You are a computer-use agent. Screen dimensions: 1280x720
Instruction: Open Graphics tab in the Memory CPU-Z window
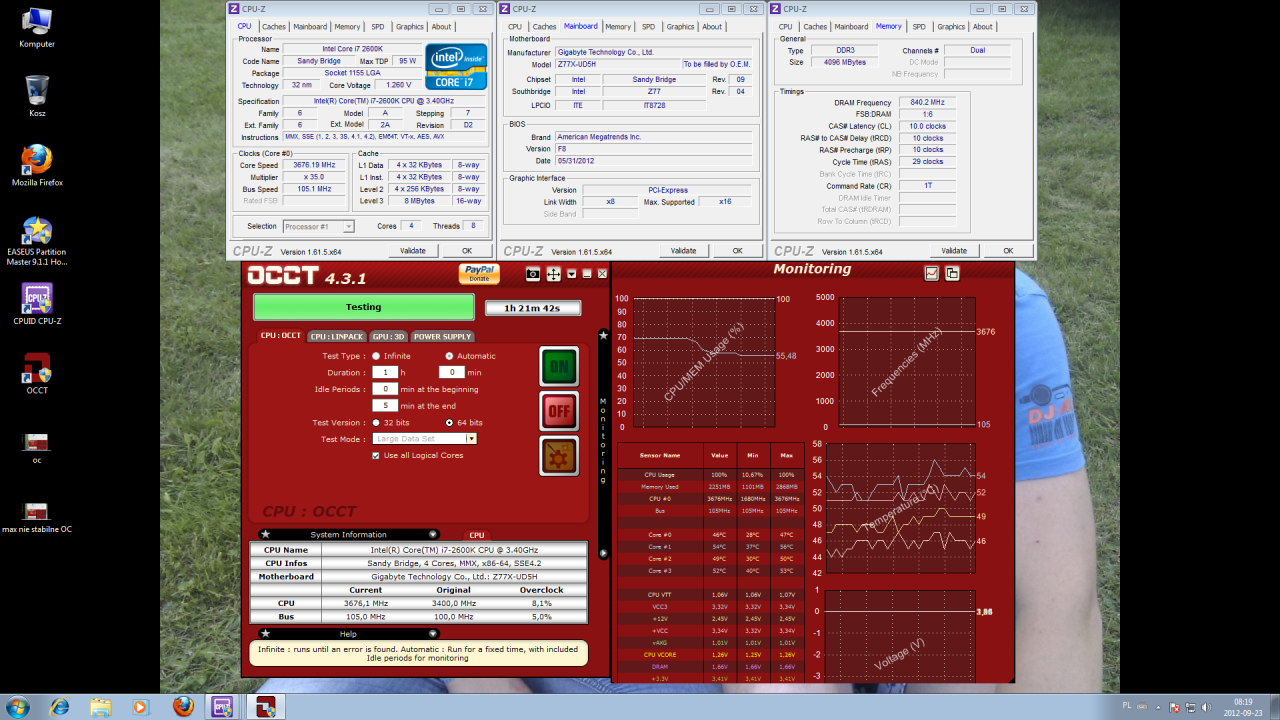click(x=951, y=27)
